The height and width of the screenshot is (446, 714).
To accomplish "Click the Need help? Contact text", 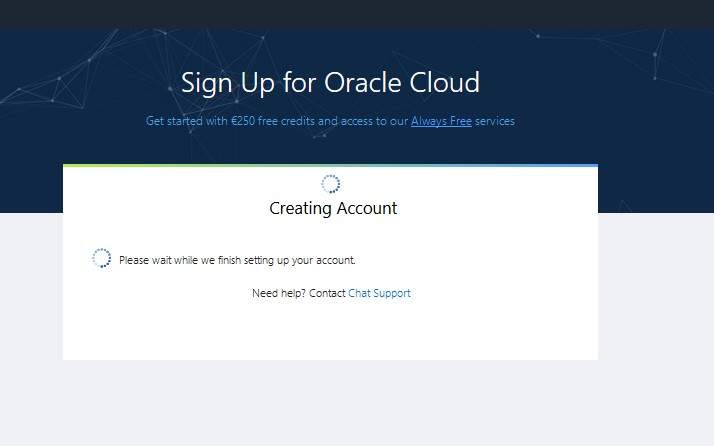I will coord(299,293).
